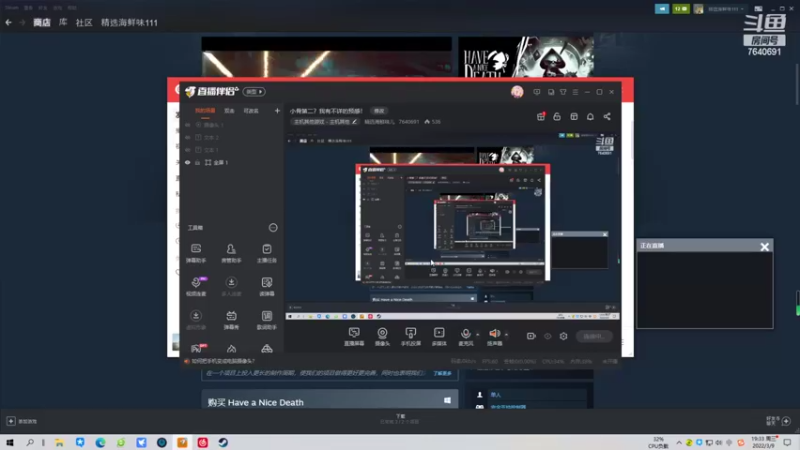
Task: Open 弹幕秀 tool in toolbox
Action: (x=231, y=320)
